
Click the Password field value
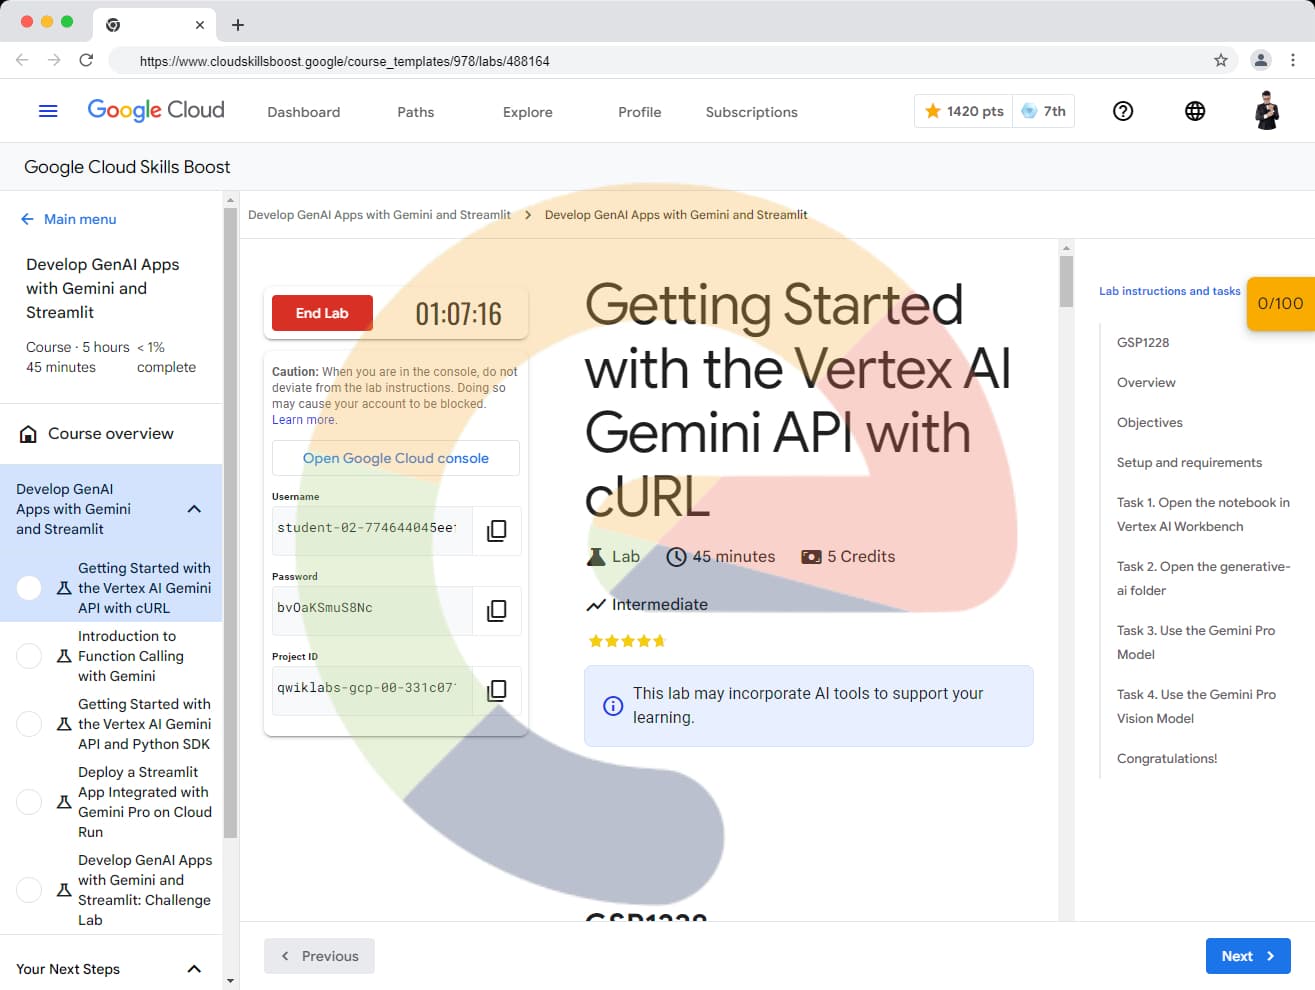[372, 610]
